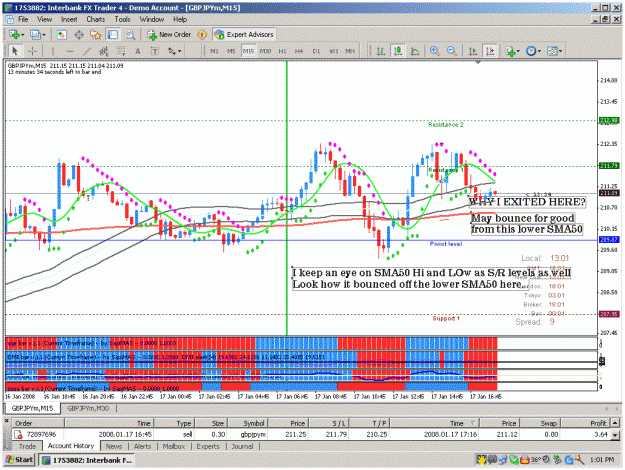Switch to GBPJPYm,M30 chart tab
The height and width of the screenshot is (470, 625).
(88, 408)
